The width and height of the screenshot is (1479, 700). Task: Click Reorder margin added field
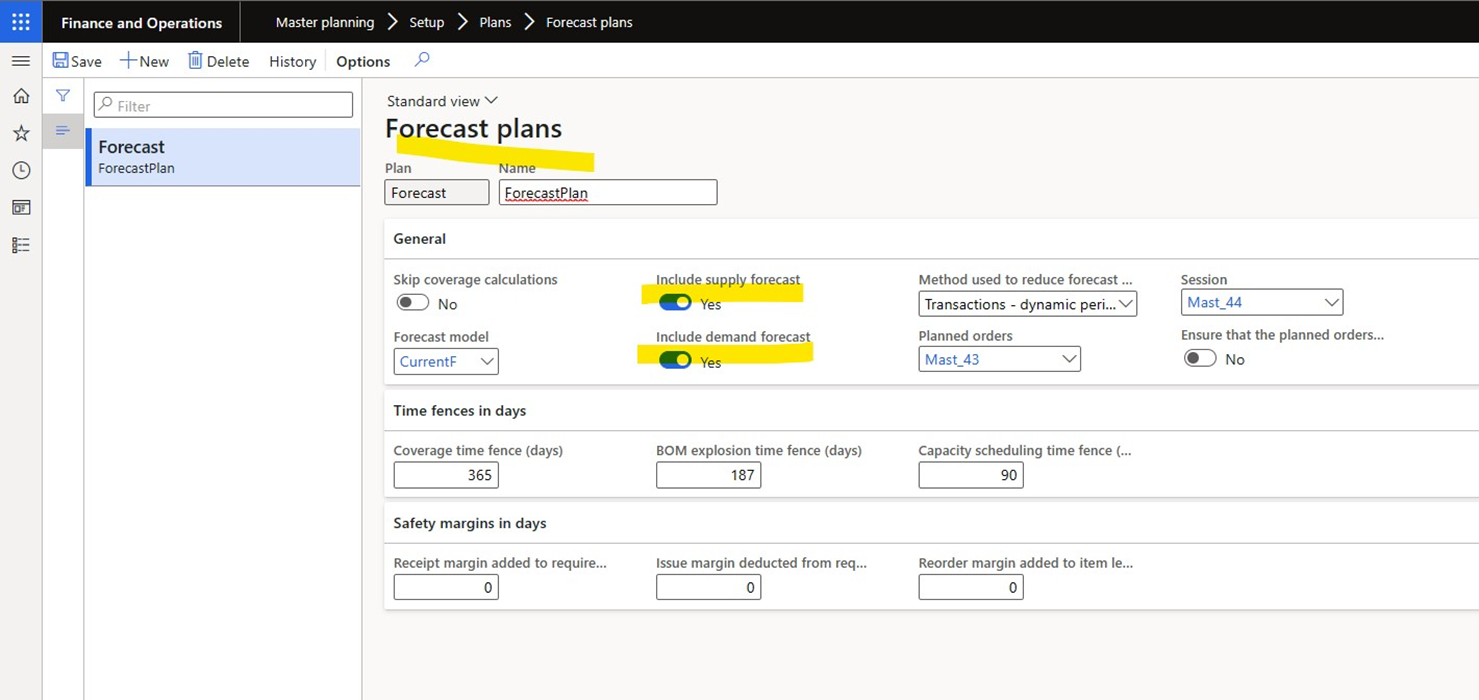click(x=971, y=587)
